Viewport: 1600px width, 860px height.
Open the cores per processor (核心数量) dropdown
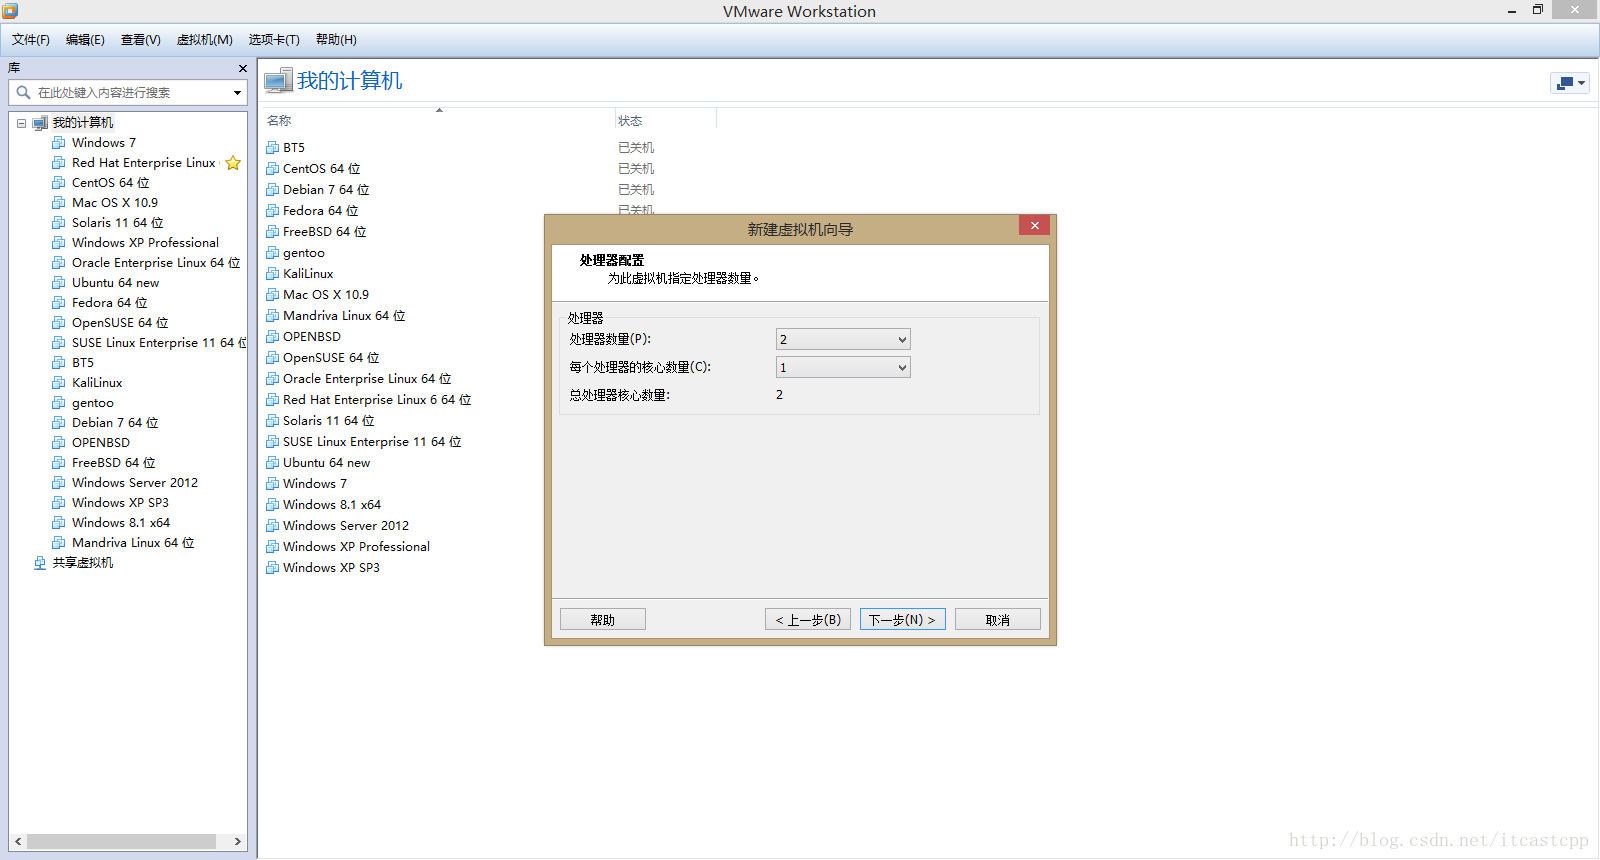[x=843, y=367]
